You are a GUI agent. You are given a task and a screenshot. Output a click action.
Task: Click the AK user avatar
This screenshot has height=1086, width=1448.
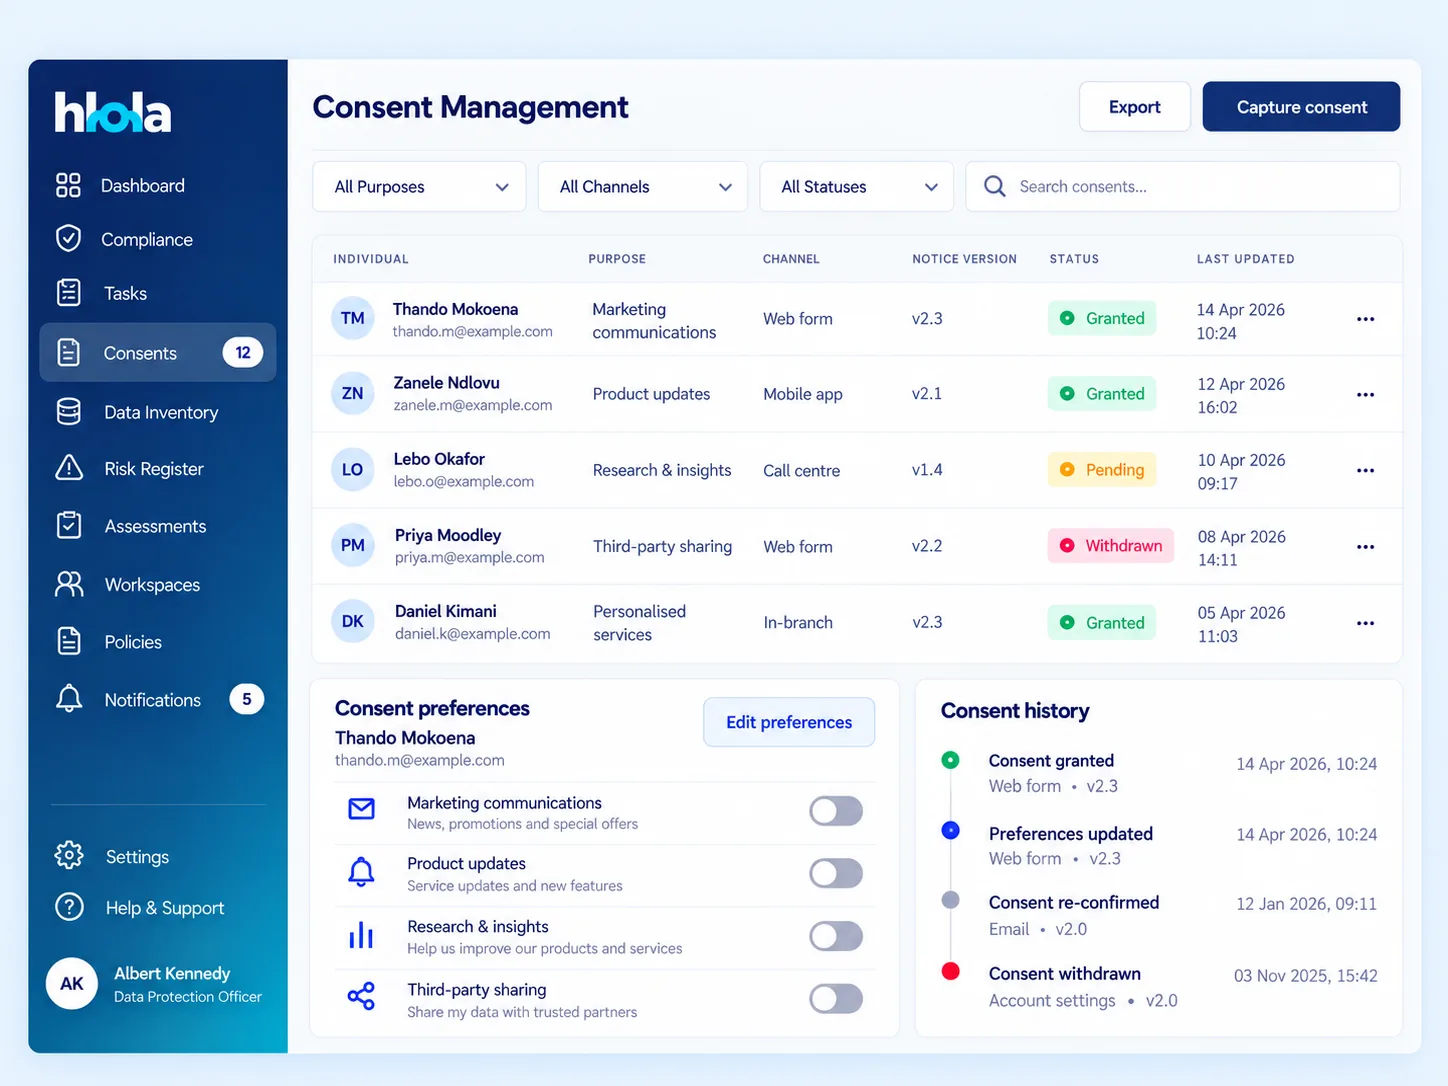[x=72, y=983]
